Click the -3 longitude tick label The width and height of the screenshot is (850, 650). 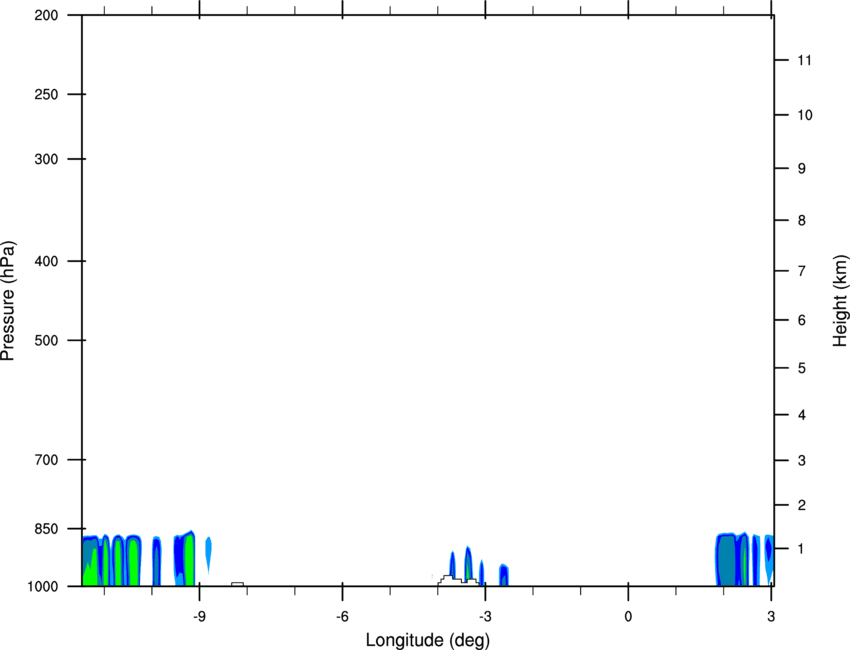pos(485,616)
